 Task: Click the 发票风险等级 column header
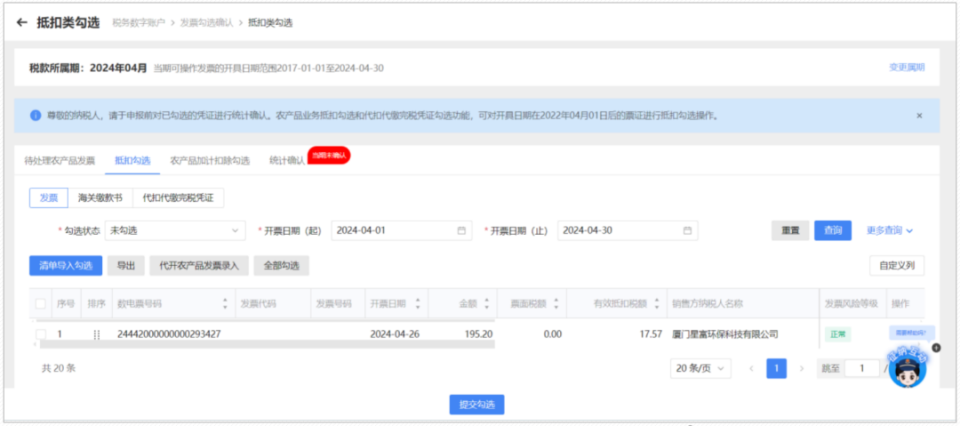[x=852, y=303]
